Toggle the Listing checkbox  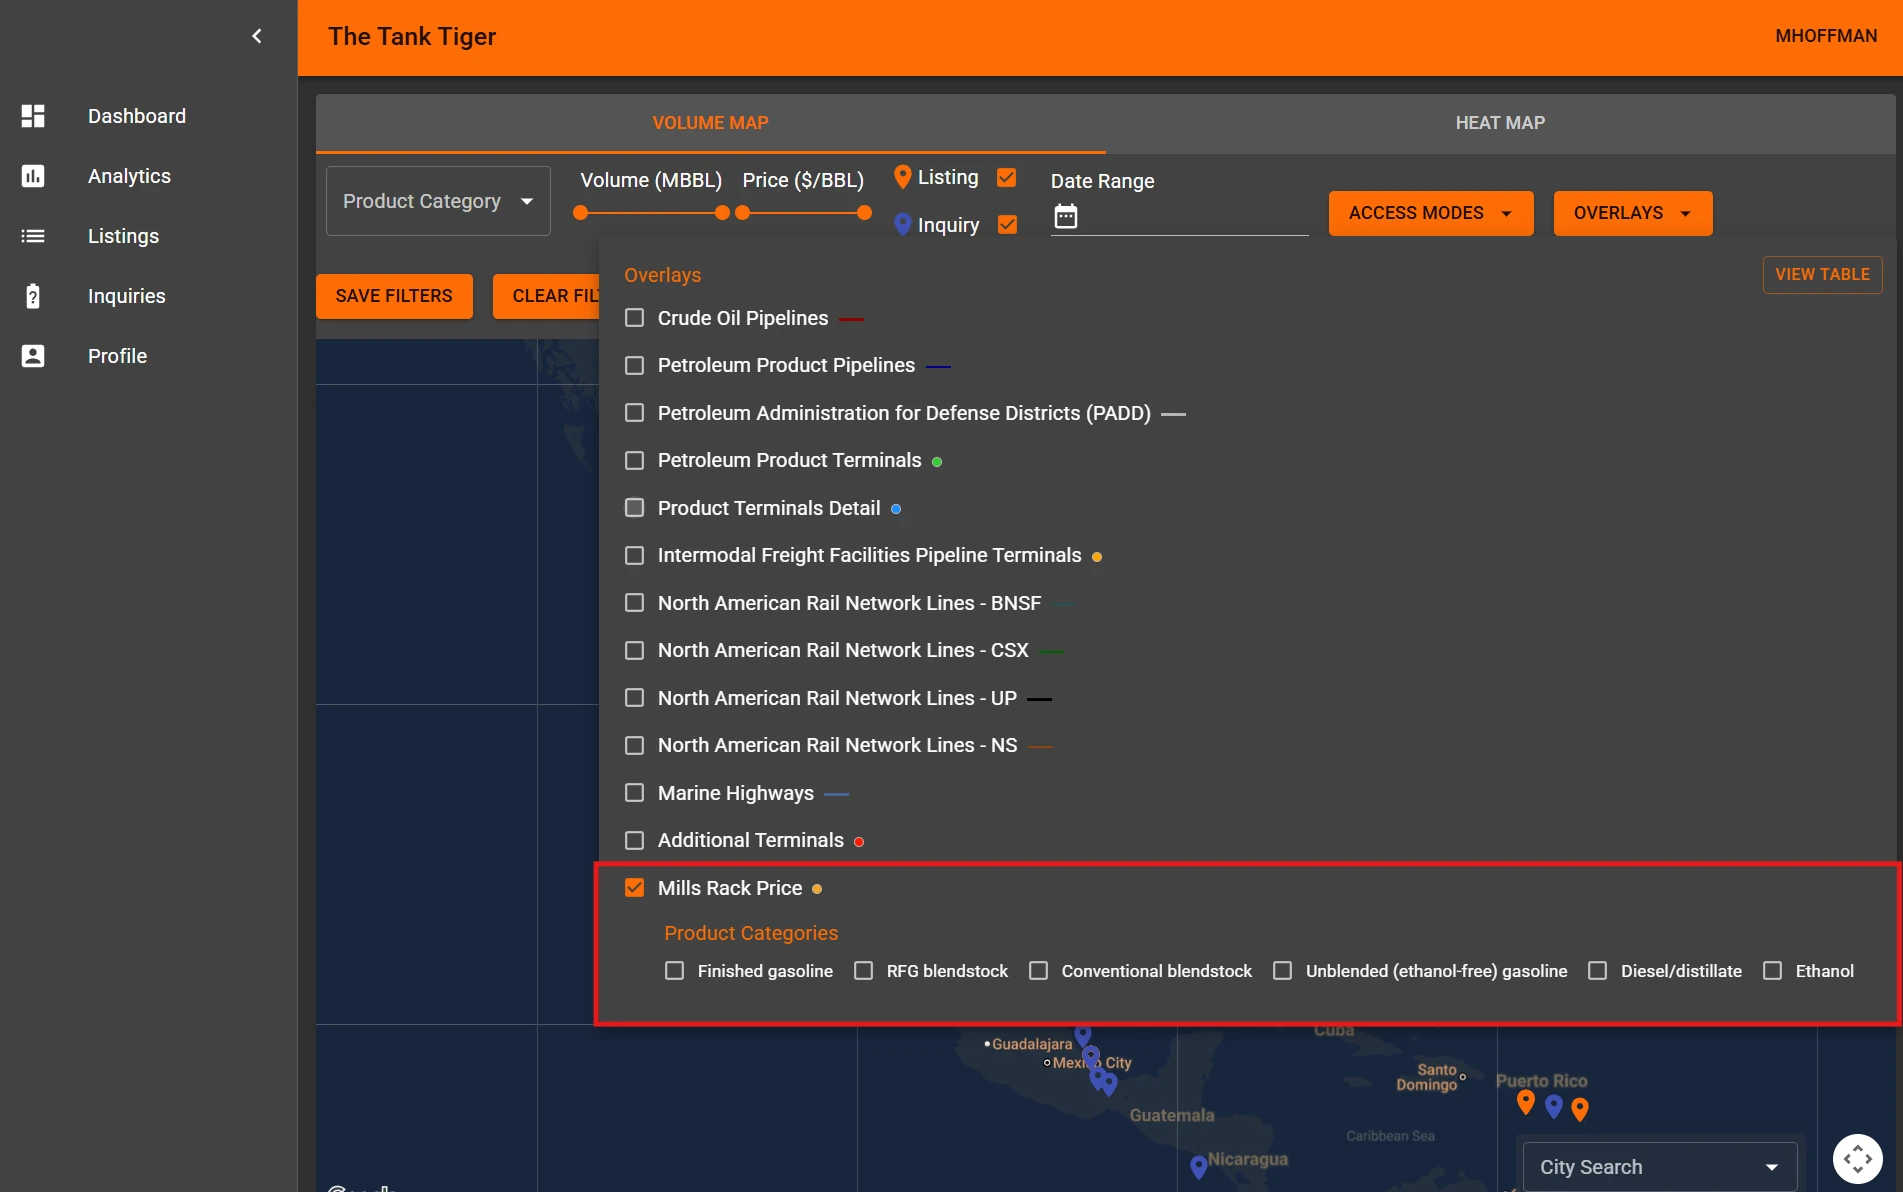pos(1007,177)
